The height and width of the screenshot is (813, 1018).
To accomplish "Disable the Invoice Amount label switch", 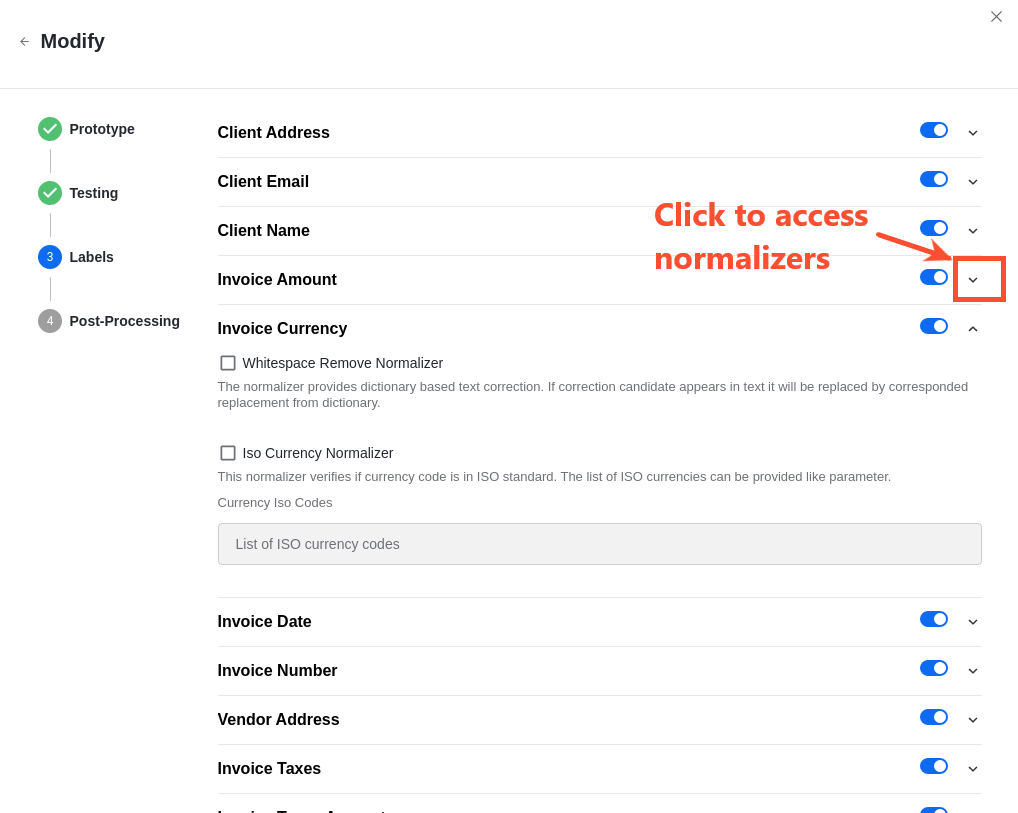I will click(934, 277).
